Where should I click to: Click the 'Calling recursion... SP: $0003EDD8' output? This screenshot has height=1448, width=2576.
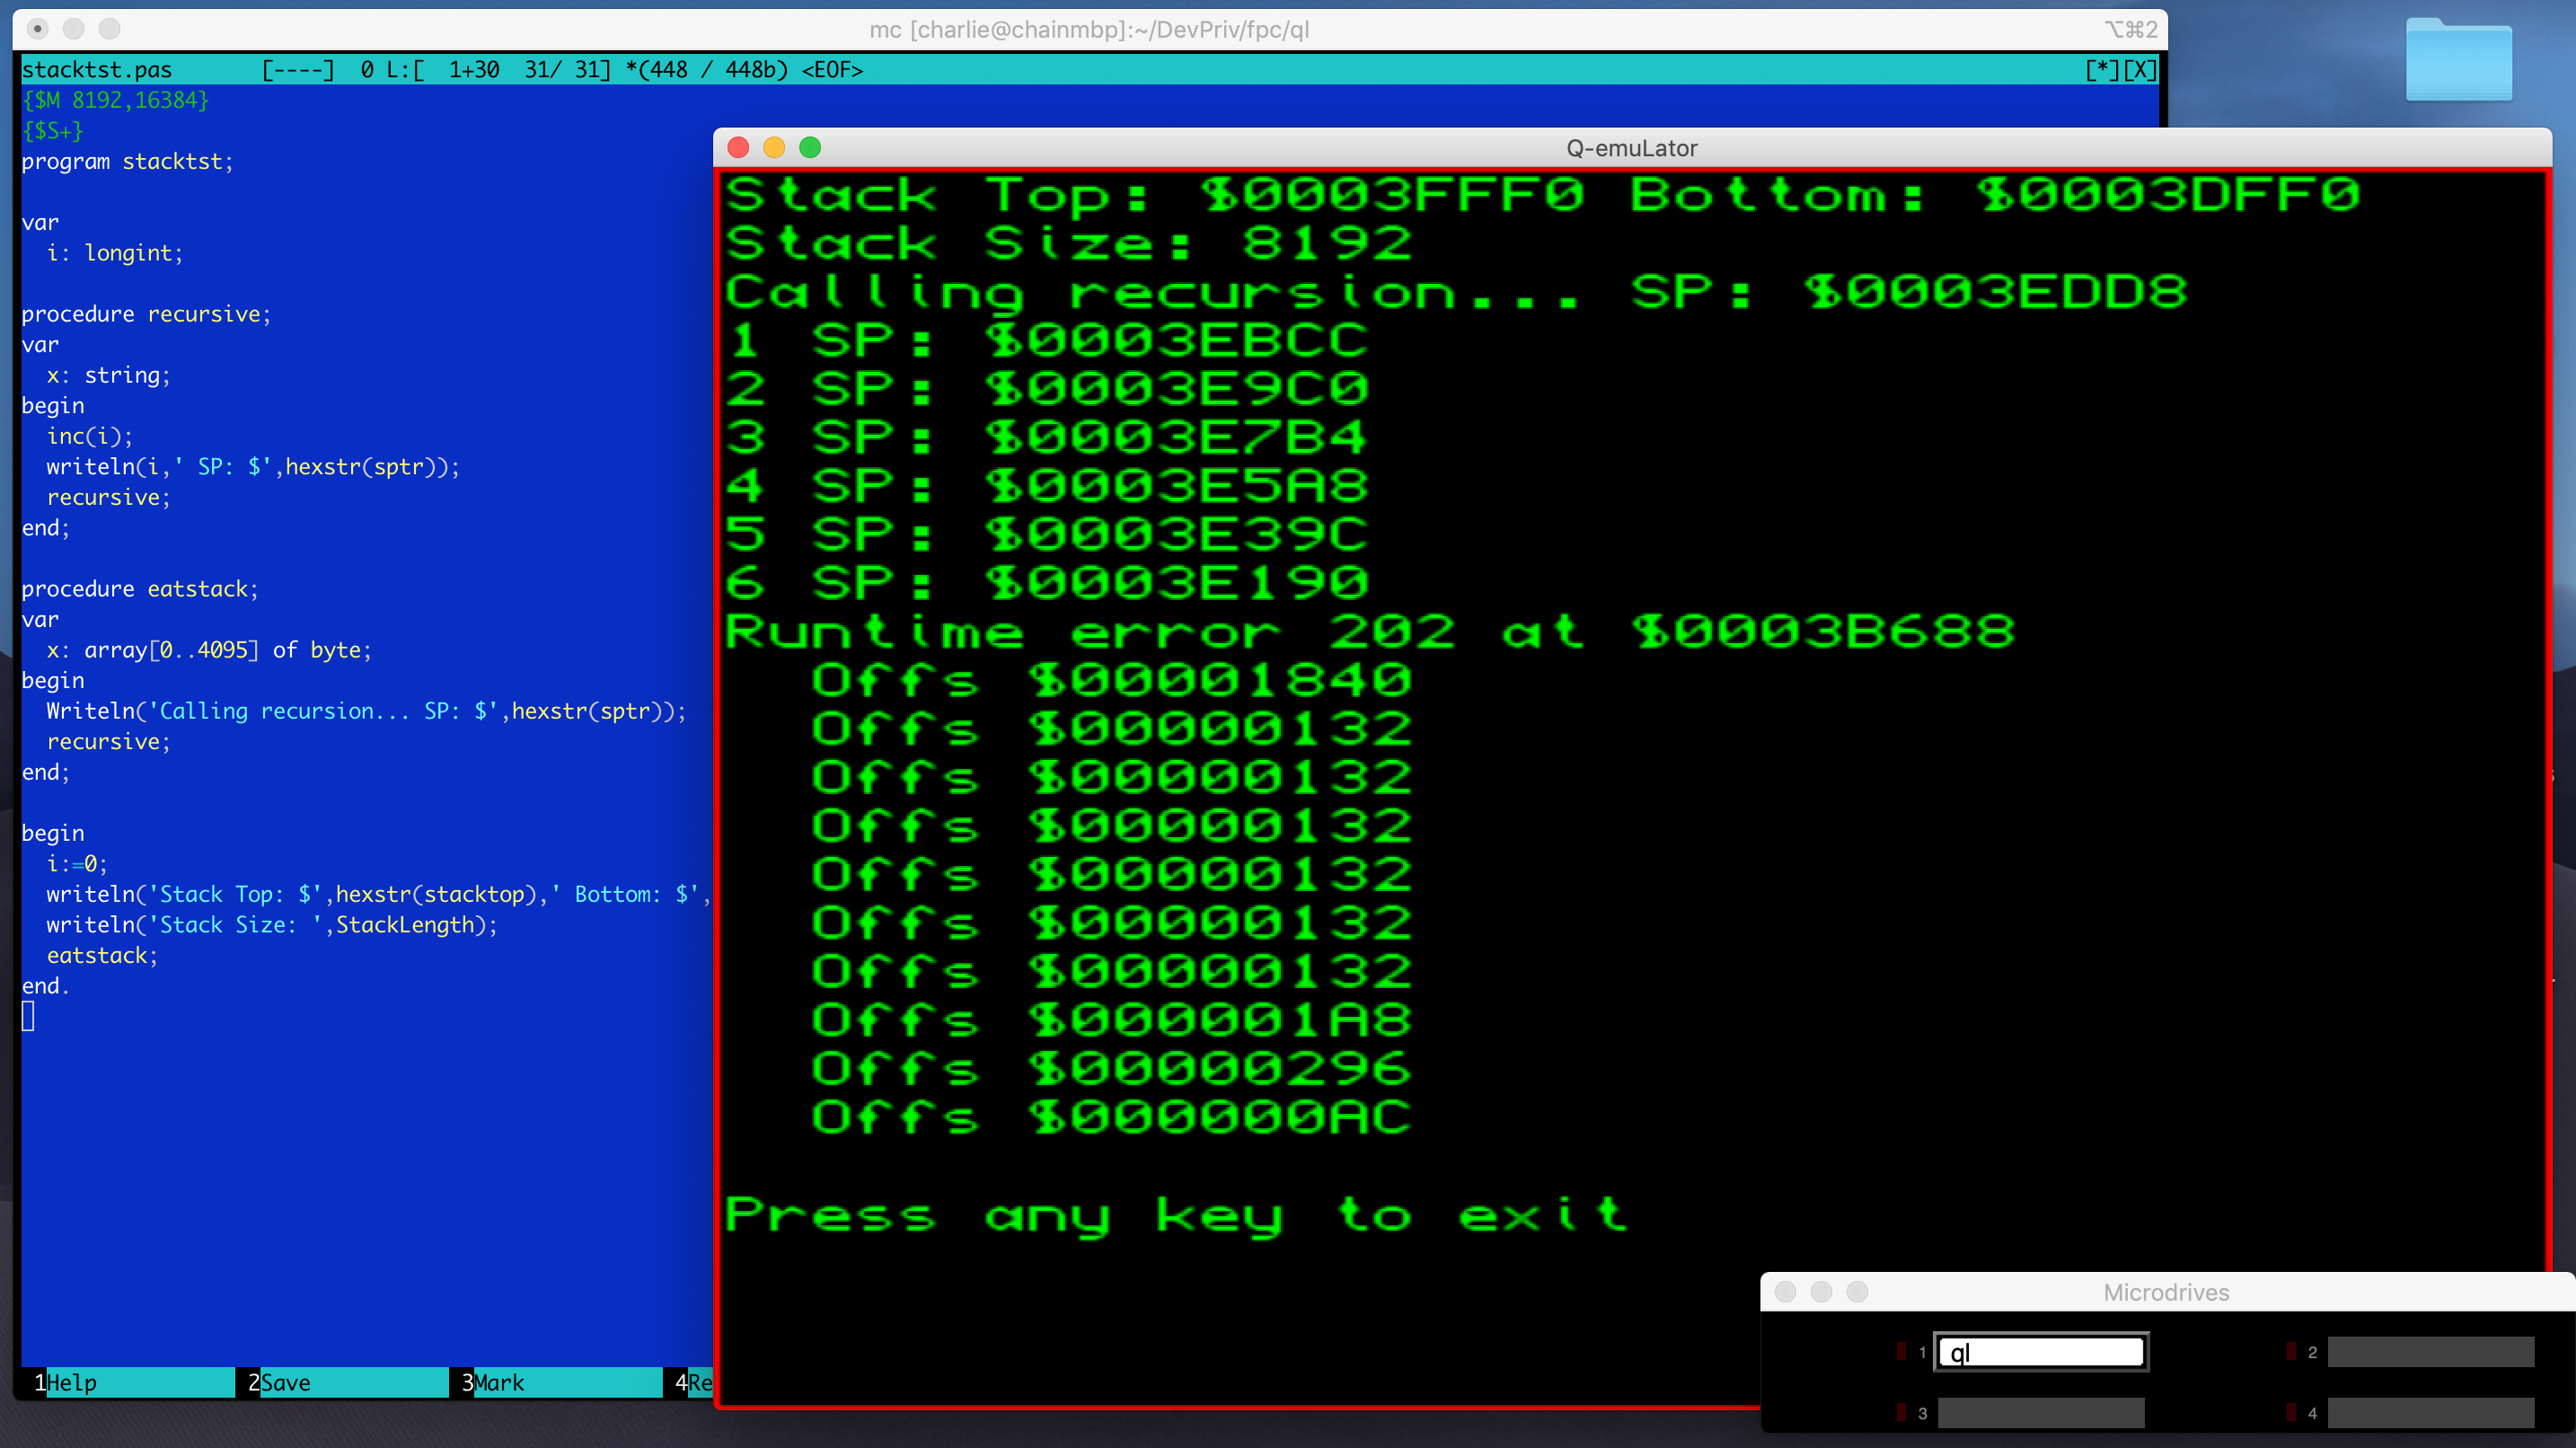click(1456, 293)
